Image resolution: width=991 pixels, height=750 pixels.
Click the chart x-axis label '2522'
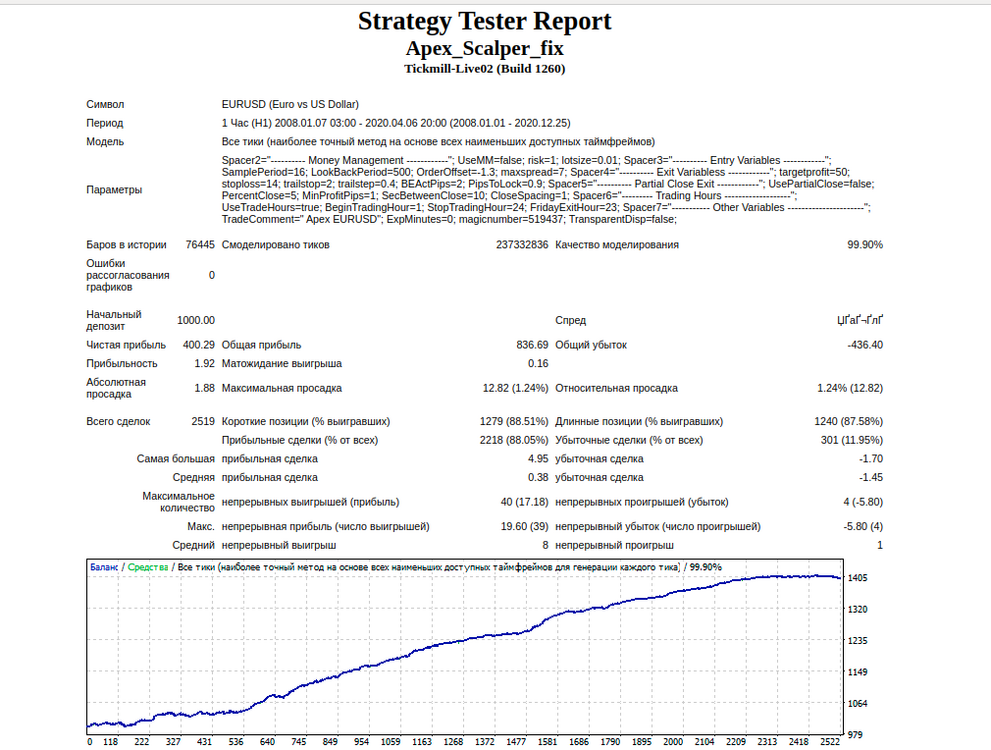pos(830,742)
